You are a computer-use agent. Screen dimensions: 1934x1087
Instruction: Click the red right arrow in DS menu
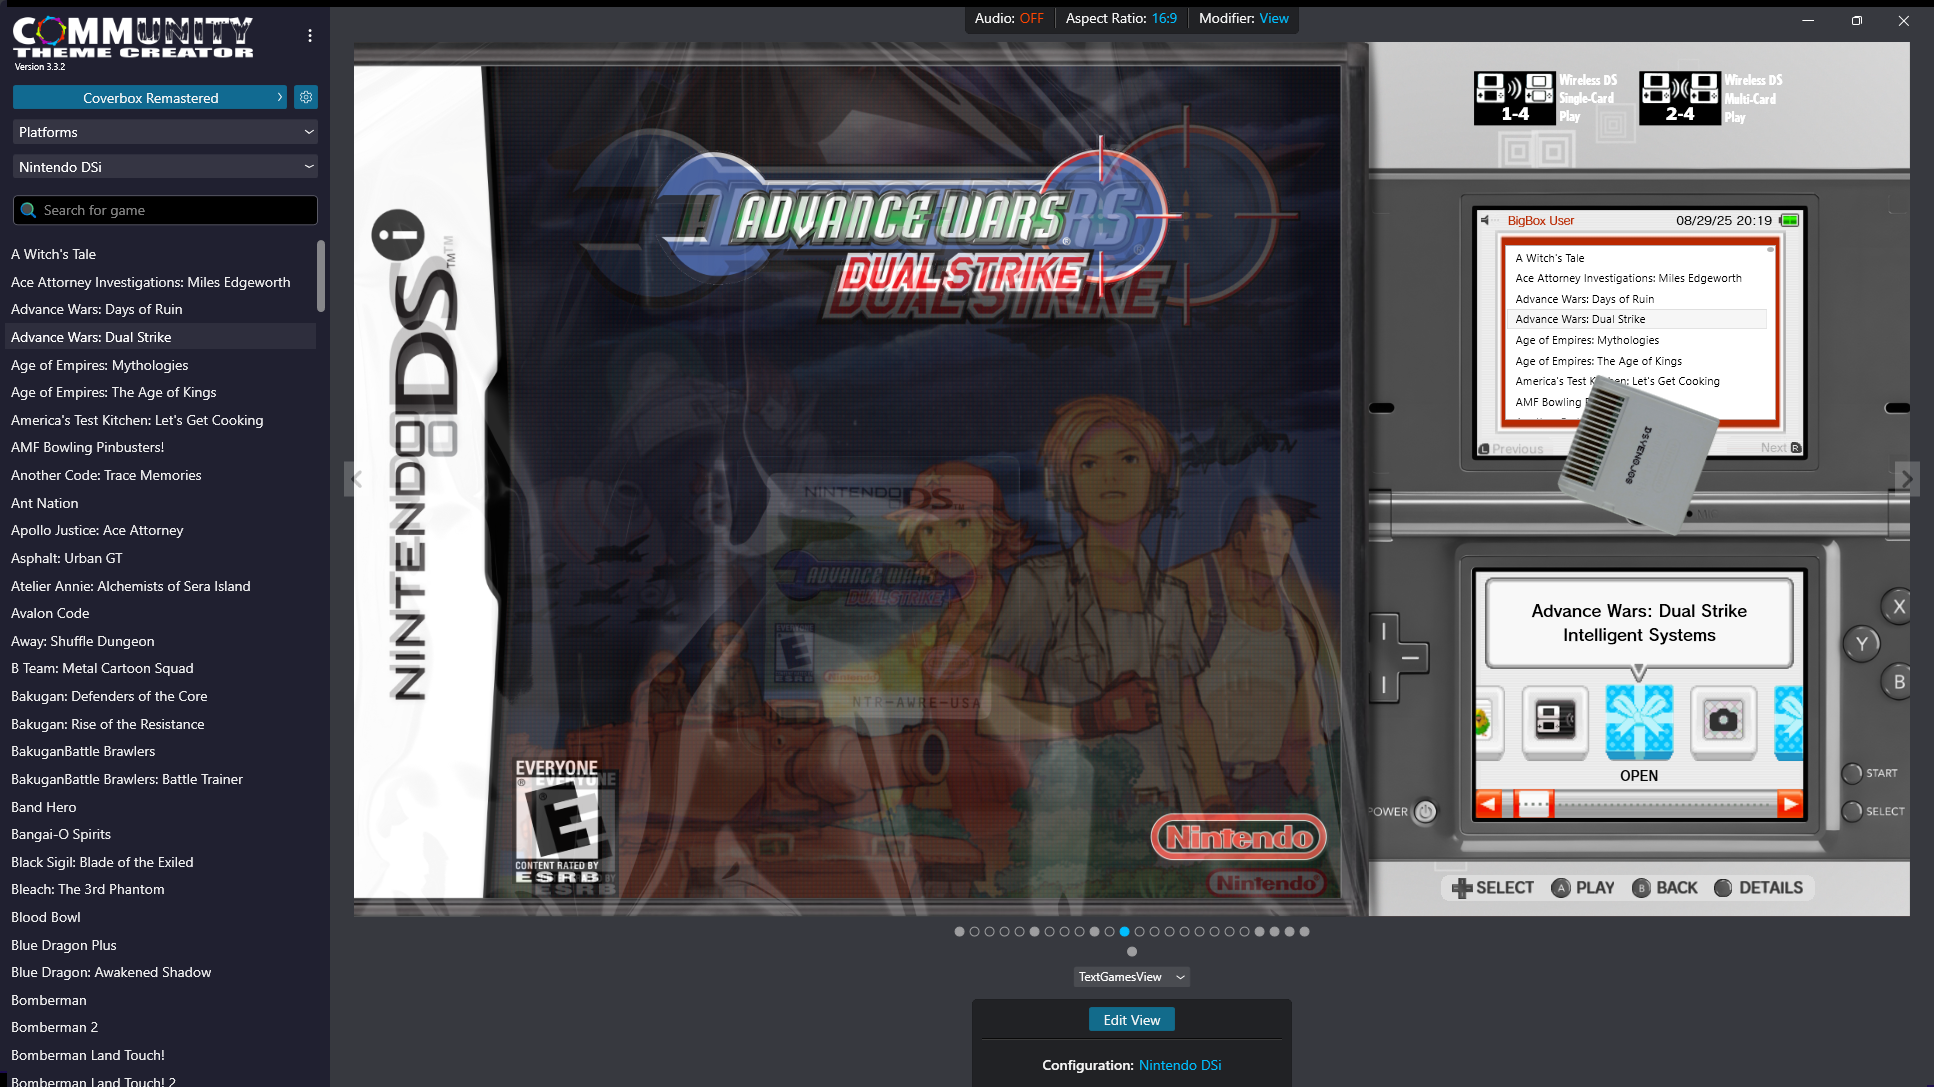(1790, 804)
